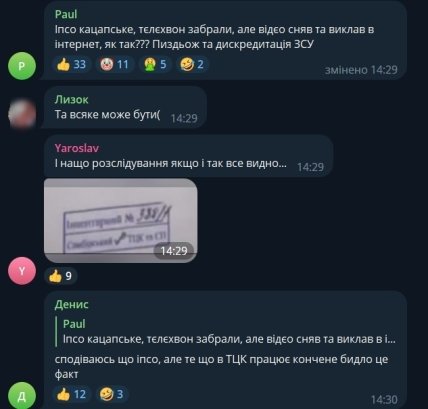428x409 pixels.
Task: Click the thumbs-up reaction with 12 on Денис's message
Action: point(72,394)
